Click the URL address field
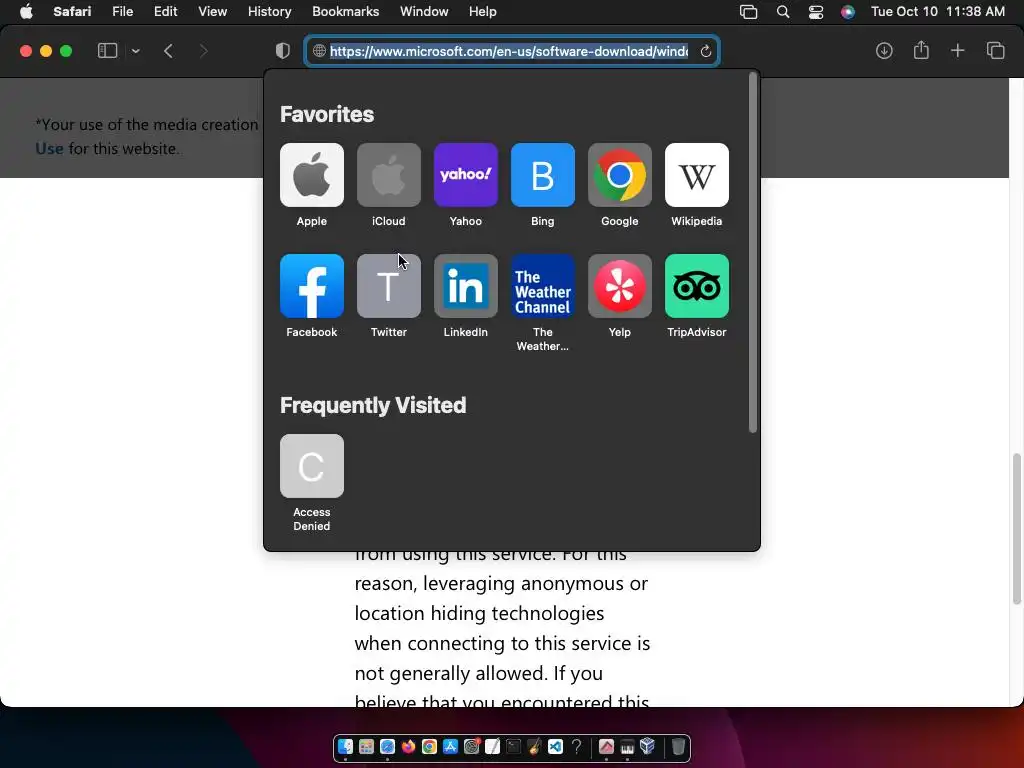 [x=512, y=51]
